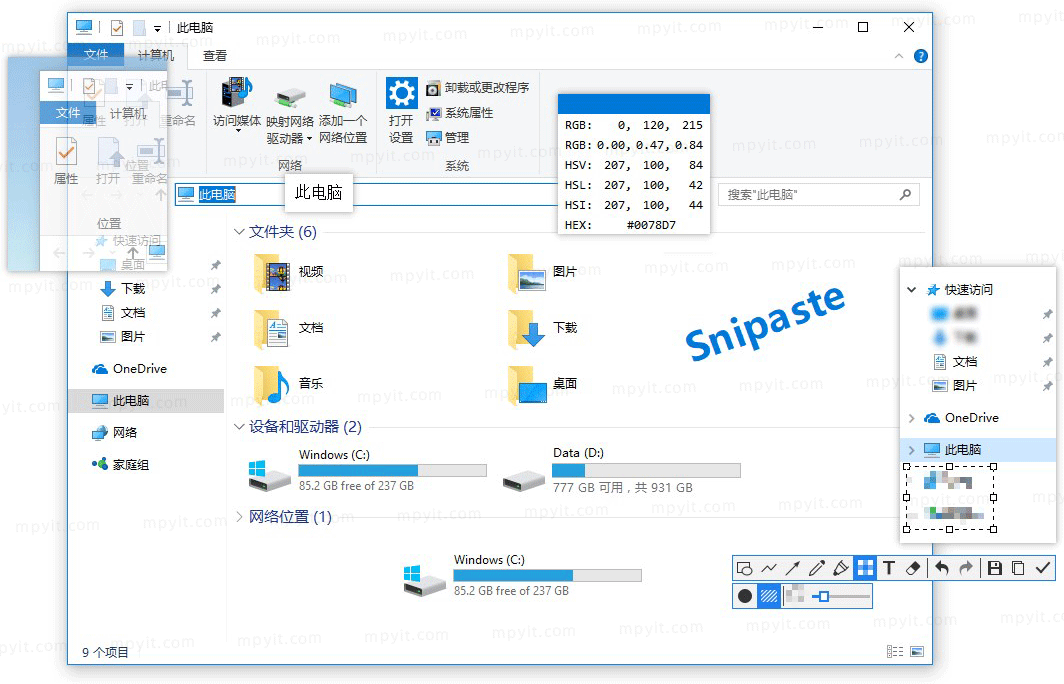Click 网络 in the navigation pane
The width and height of the screenshot is (1064, 684).
[115, 433]
